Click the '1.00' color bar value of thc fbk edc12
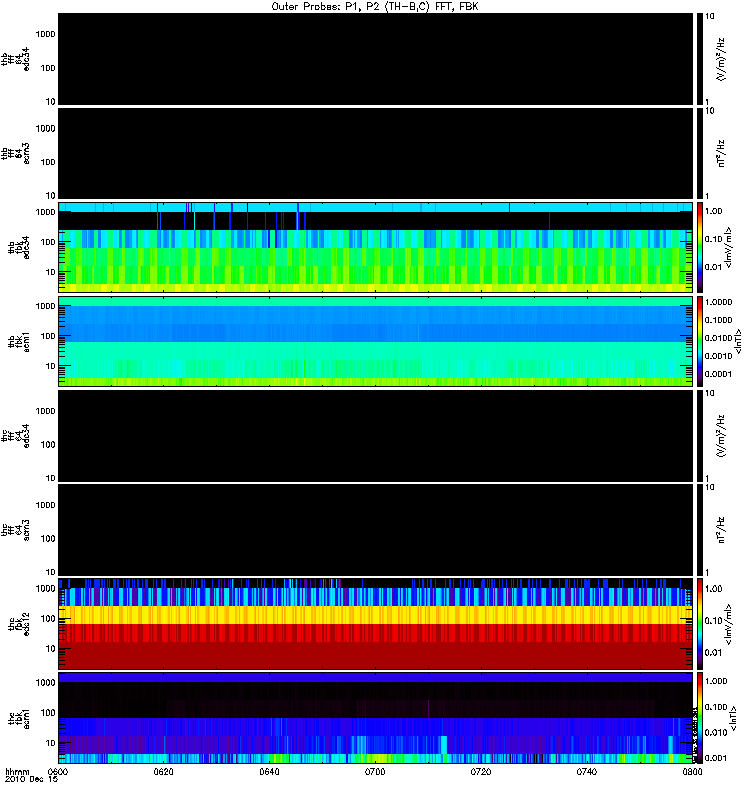750x800 pixels. coord(714,589)
